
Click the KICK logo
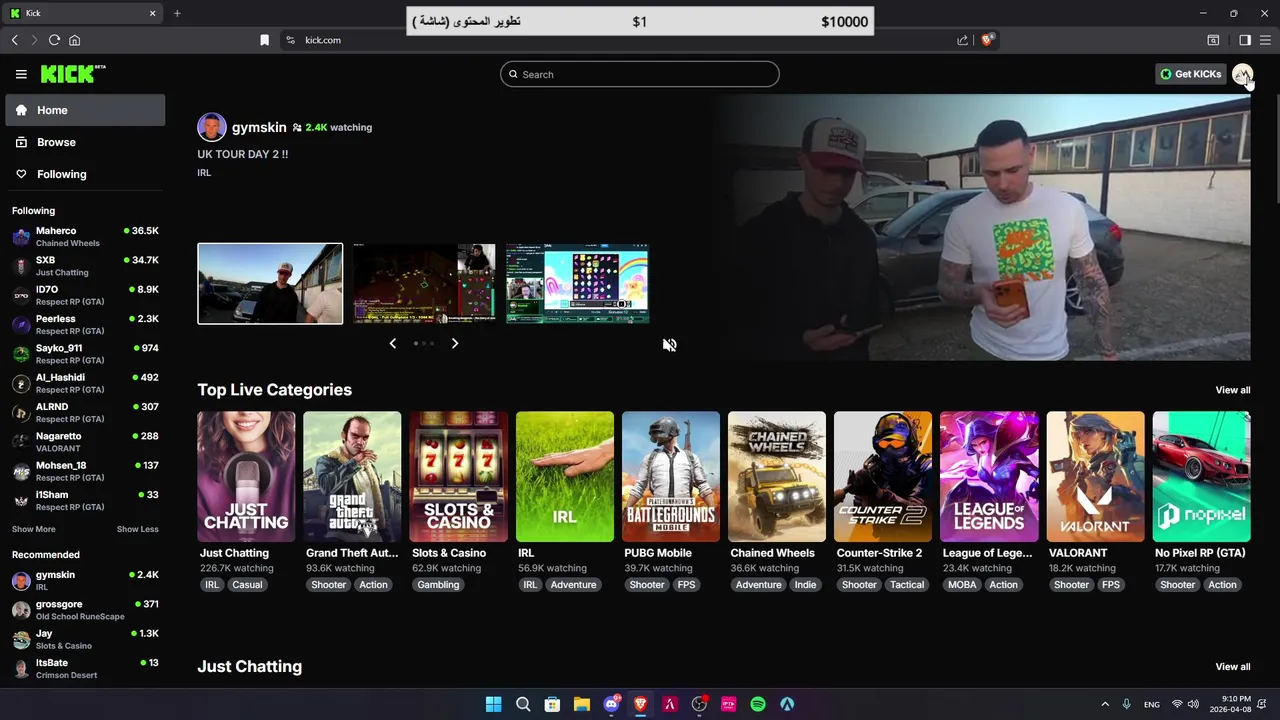(x=73, y=74)
